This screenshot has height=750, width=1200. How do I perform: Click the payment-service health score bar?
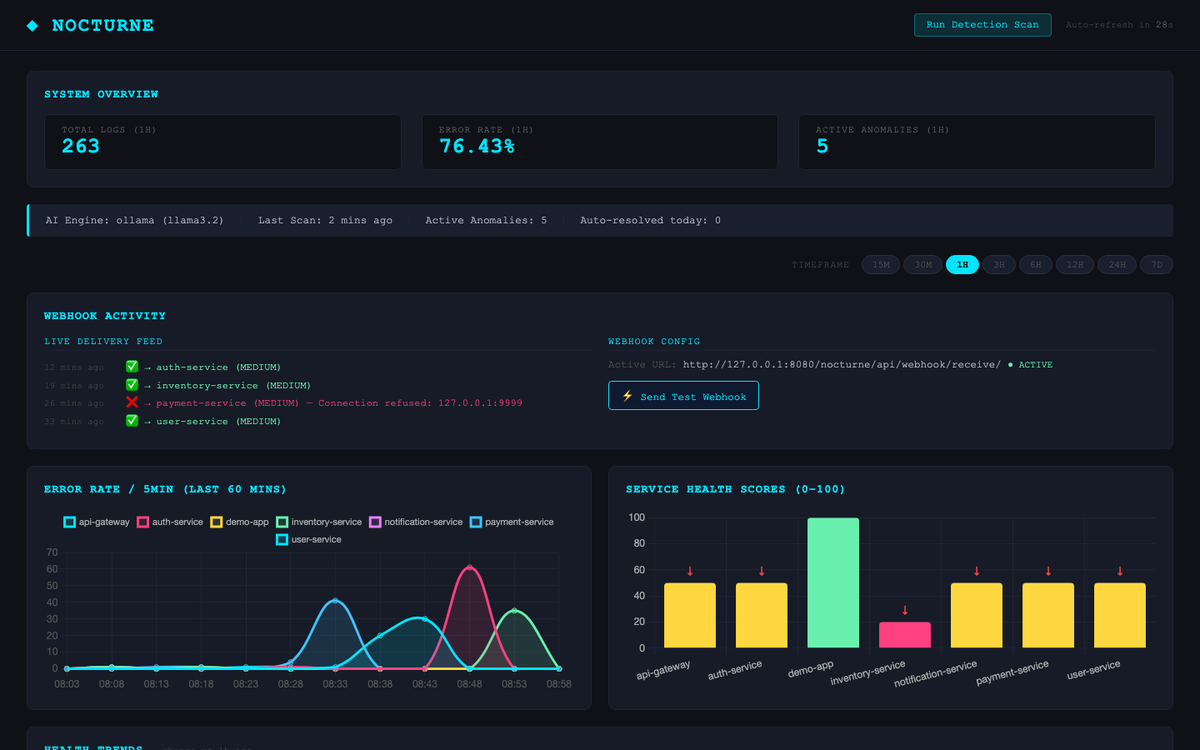(1048, 615)
